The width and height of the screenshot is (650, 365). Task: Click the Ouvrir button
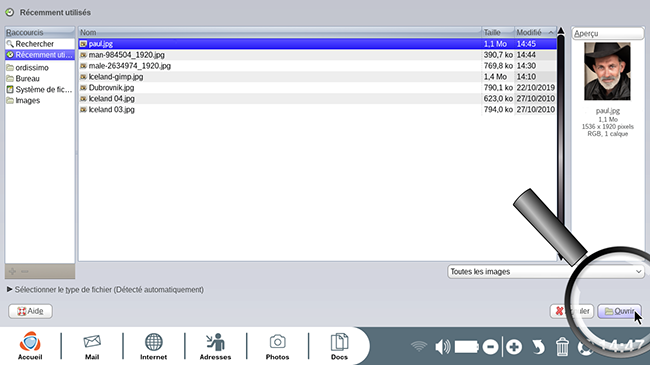[x=619, y=311]
